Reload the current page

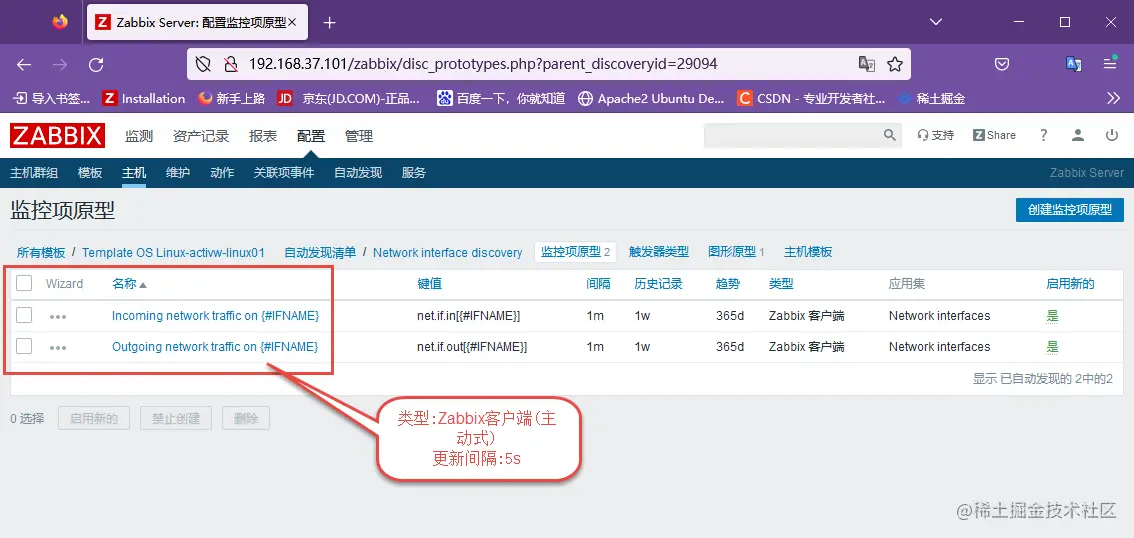click(x=96, y=64)
